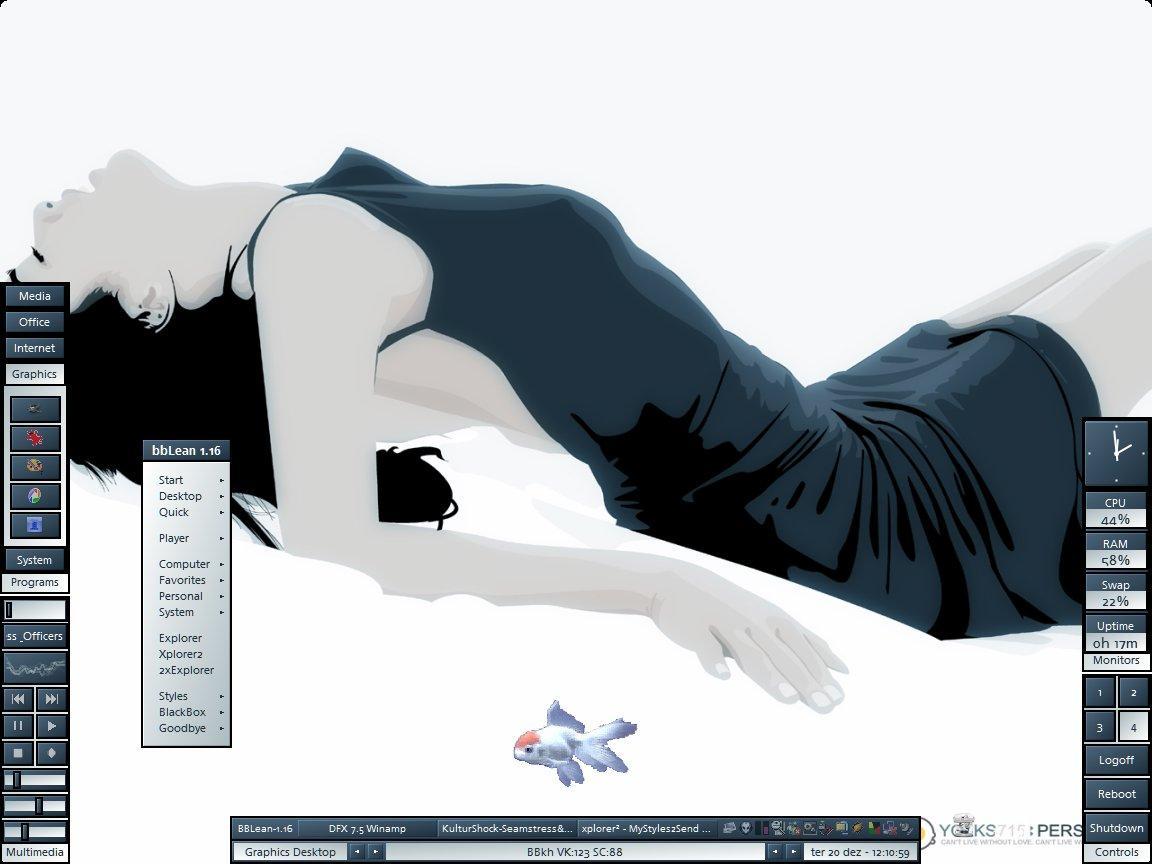The height and width of the screenshot is (864, 1152).
Task: Open the Favorites submenu
Action: point(187,580)
